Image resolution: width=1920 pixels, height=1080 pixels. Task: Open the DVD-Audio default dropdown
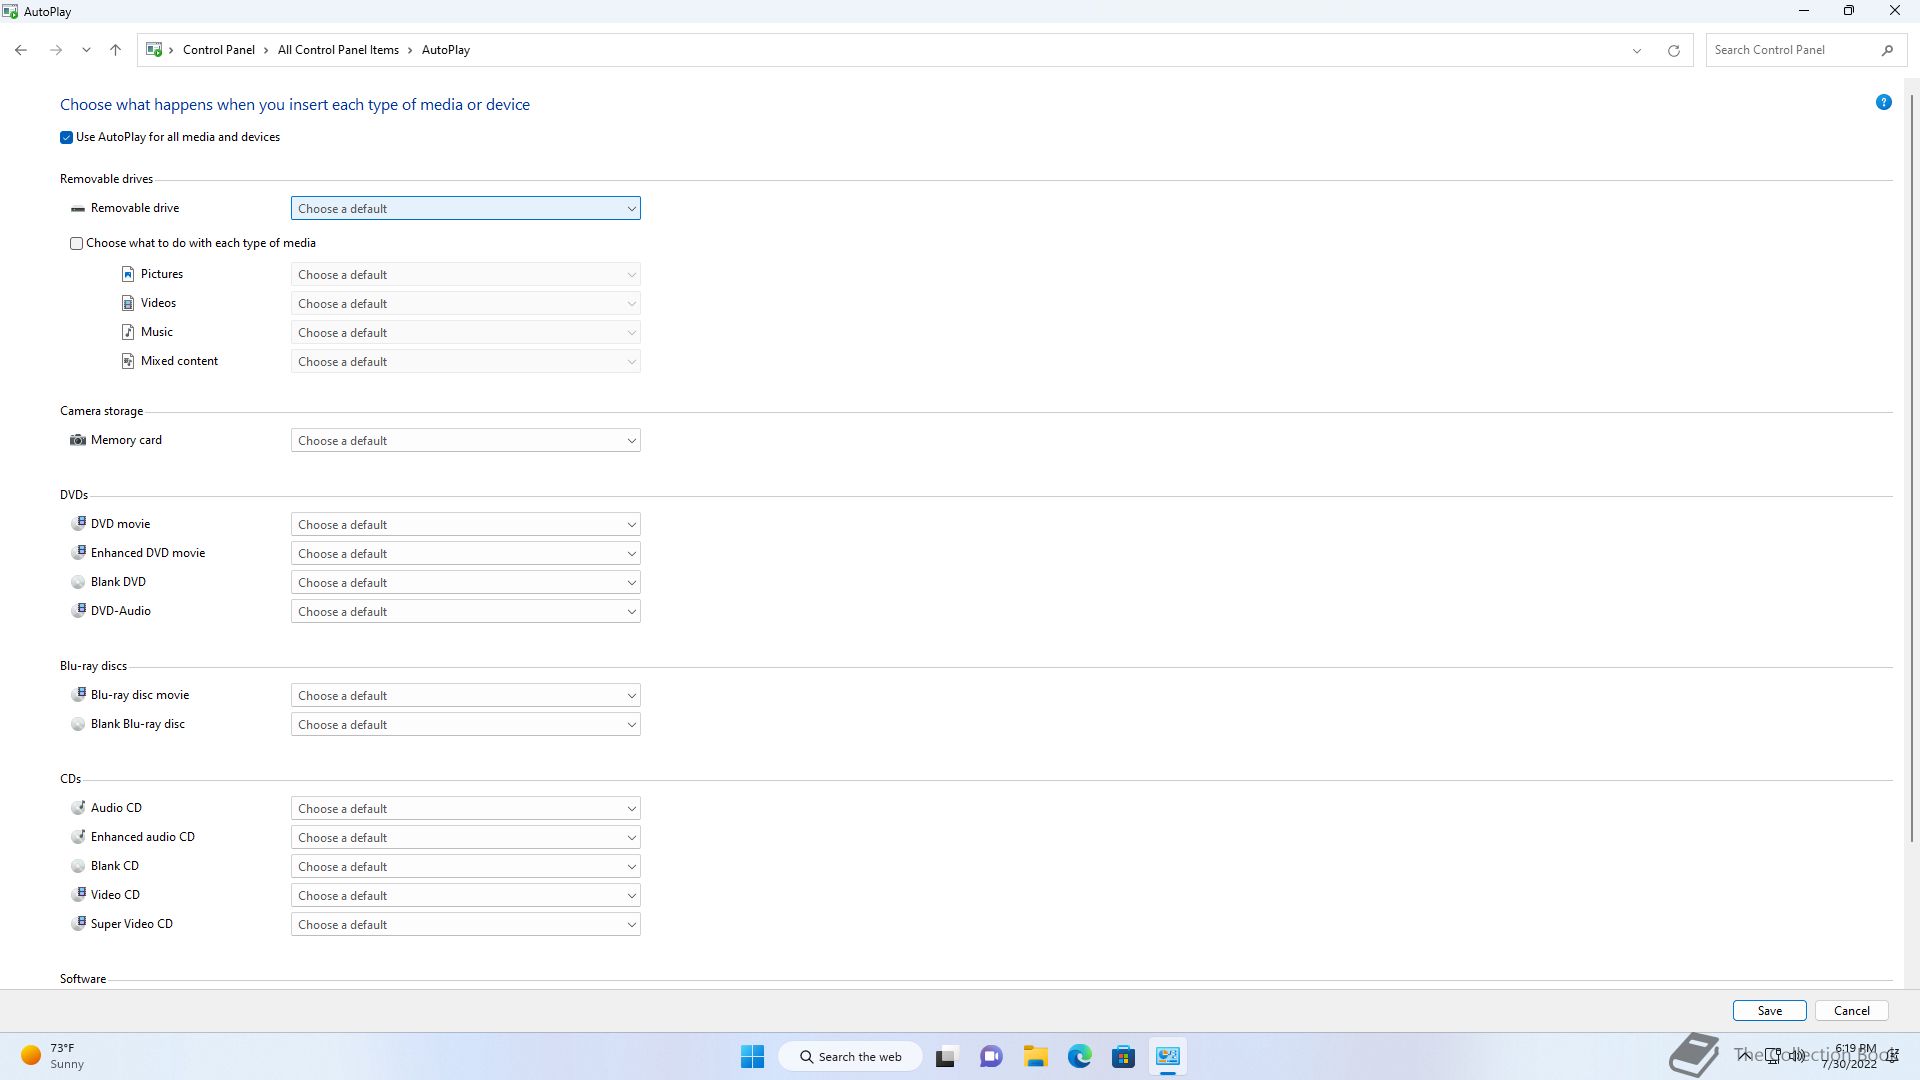[x=465, y=612]
